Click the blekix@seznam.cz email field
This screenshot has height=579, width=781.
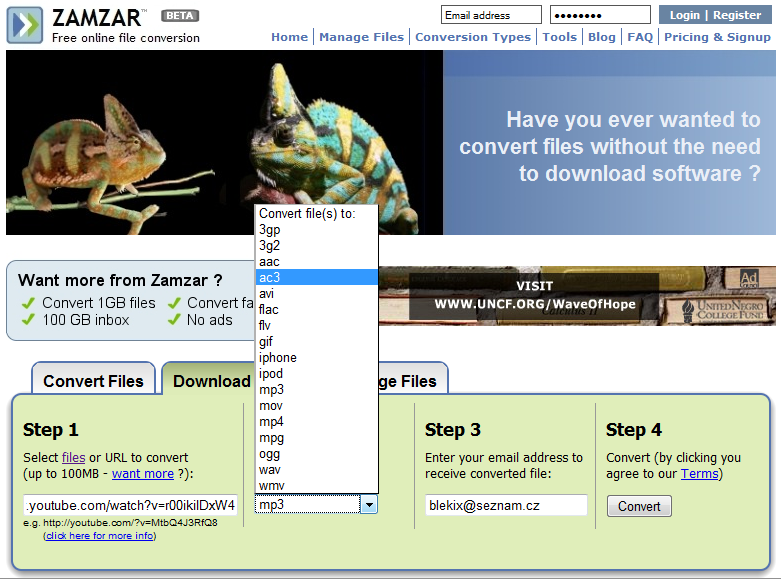point(506,505)
